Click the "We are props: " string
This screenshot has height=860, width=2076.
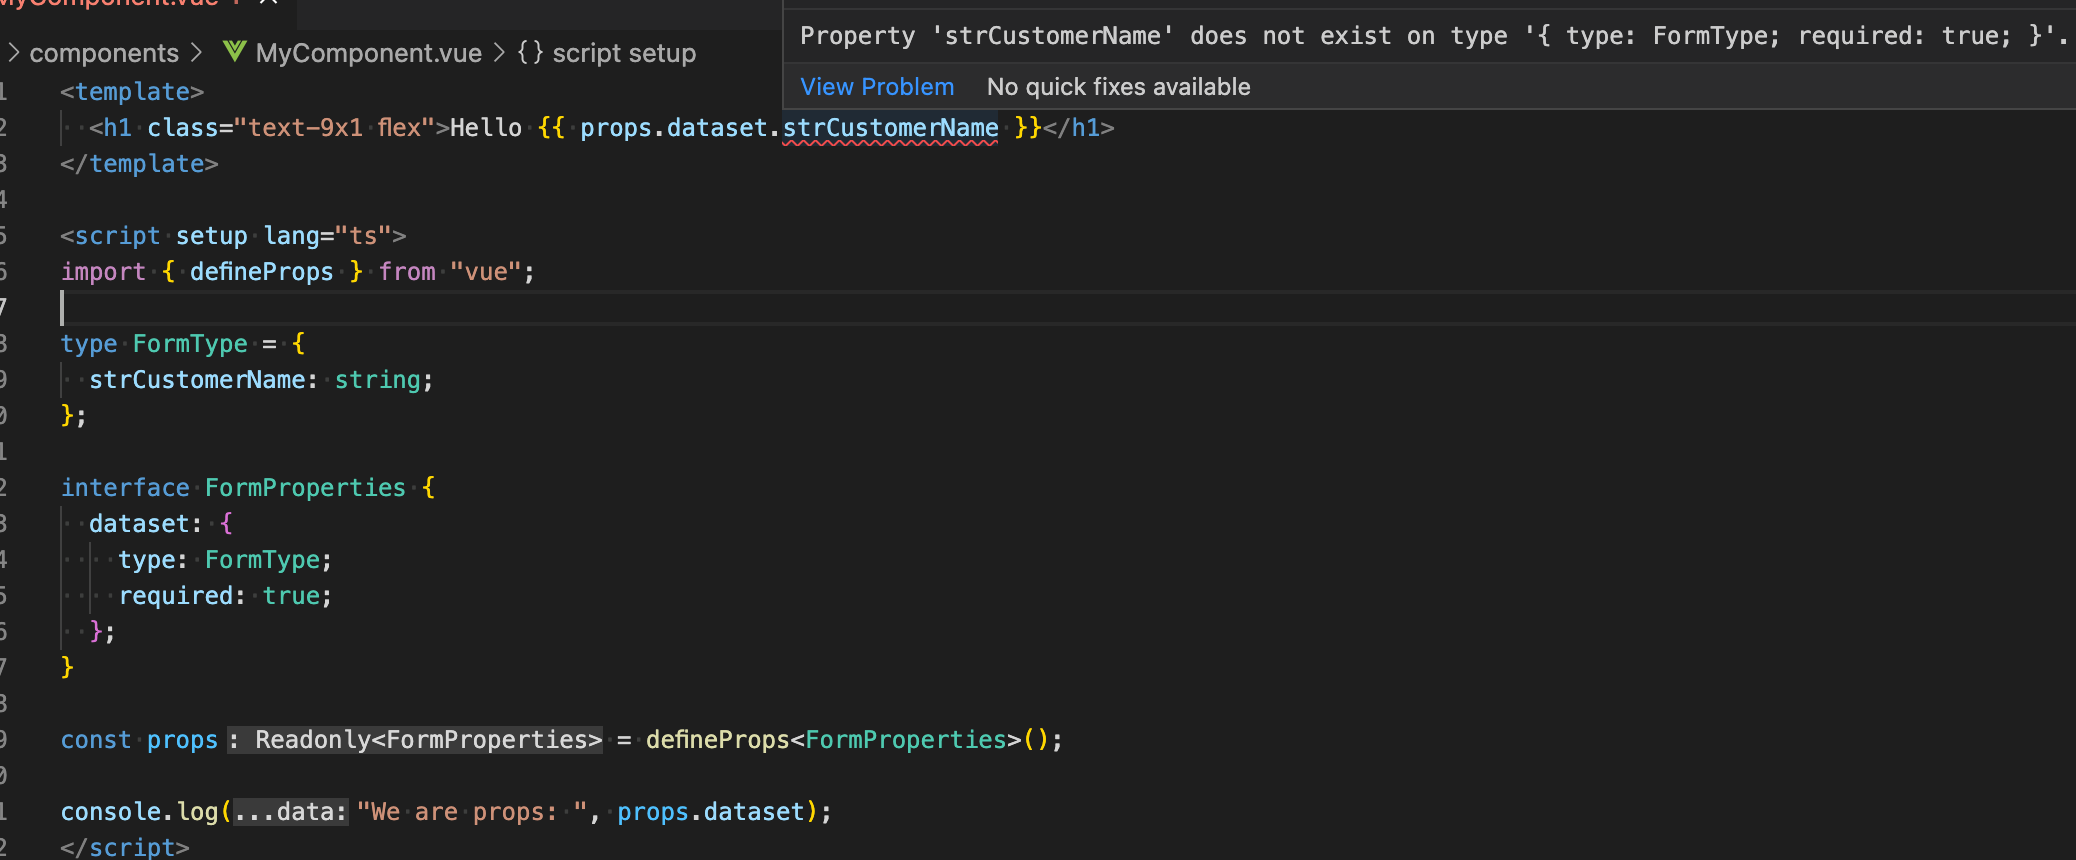[472, 812]
